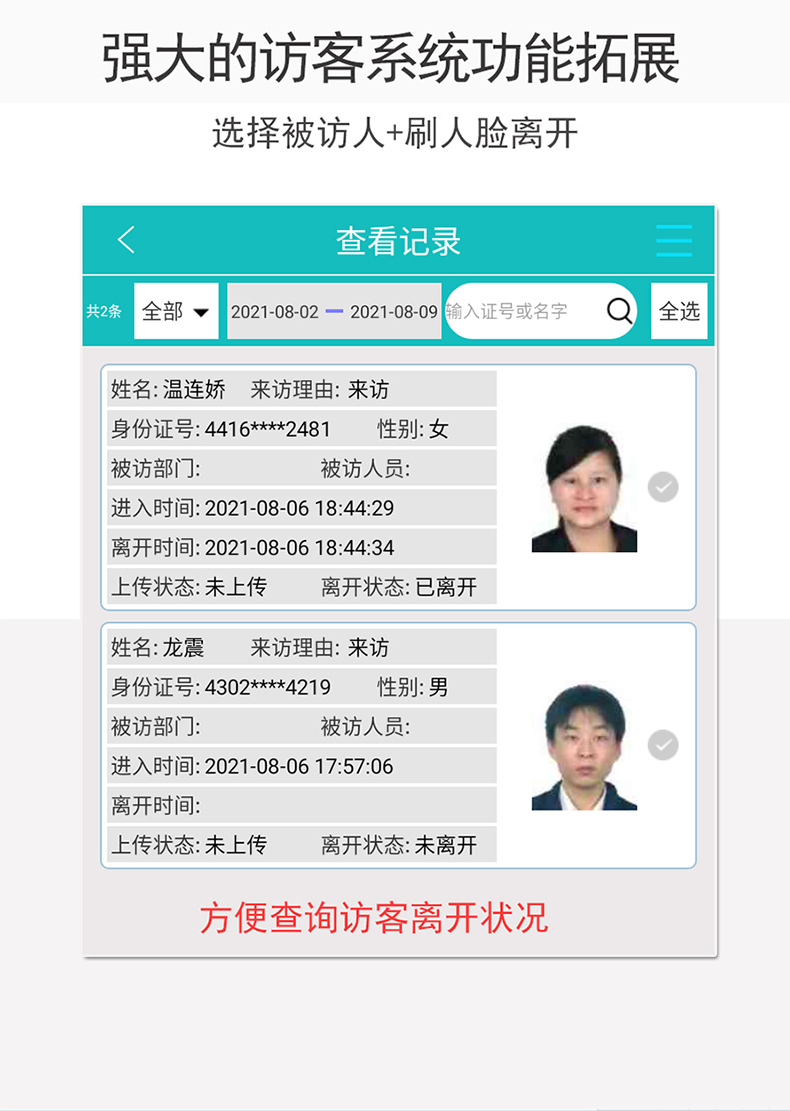Select entry time 2021-08-06 17:57:06
Image resolution: width=790 pixels, height=1111 pixels.
pyautogui.click(x=299, y=766)
